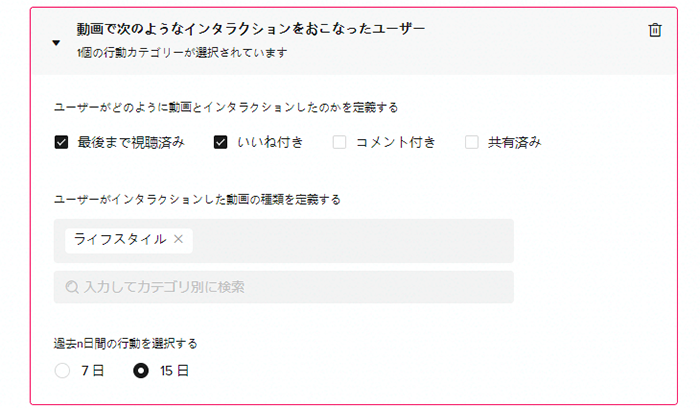Screen dimensions: 700x408
Task: Click the 15 日 label text
Action: pyautogui.click(x=174, y=371)
